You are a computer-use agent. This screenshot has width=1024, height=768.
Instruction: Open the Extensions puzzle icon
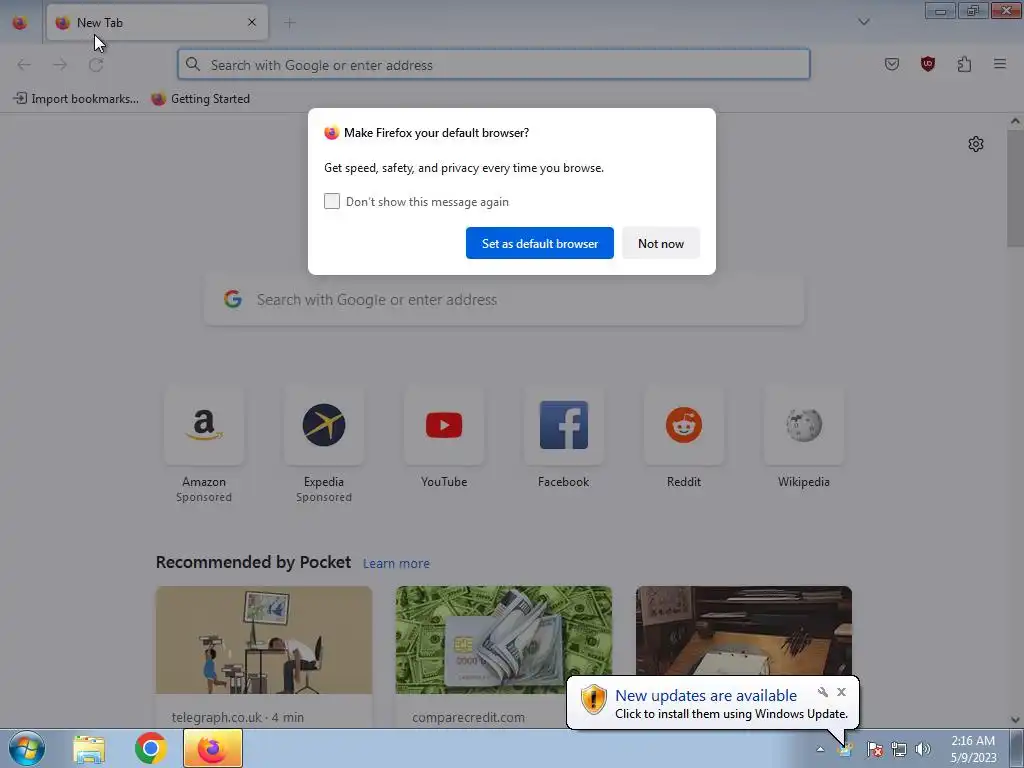click(964, 64)
